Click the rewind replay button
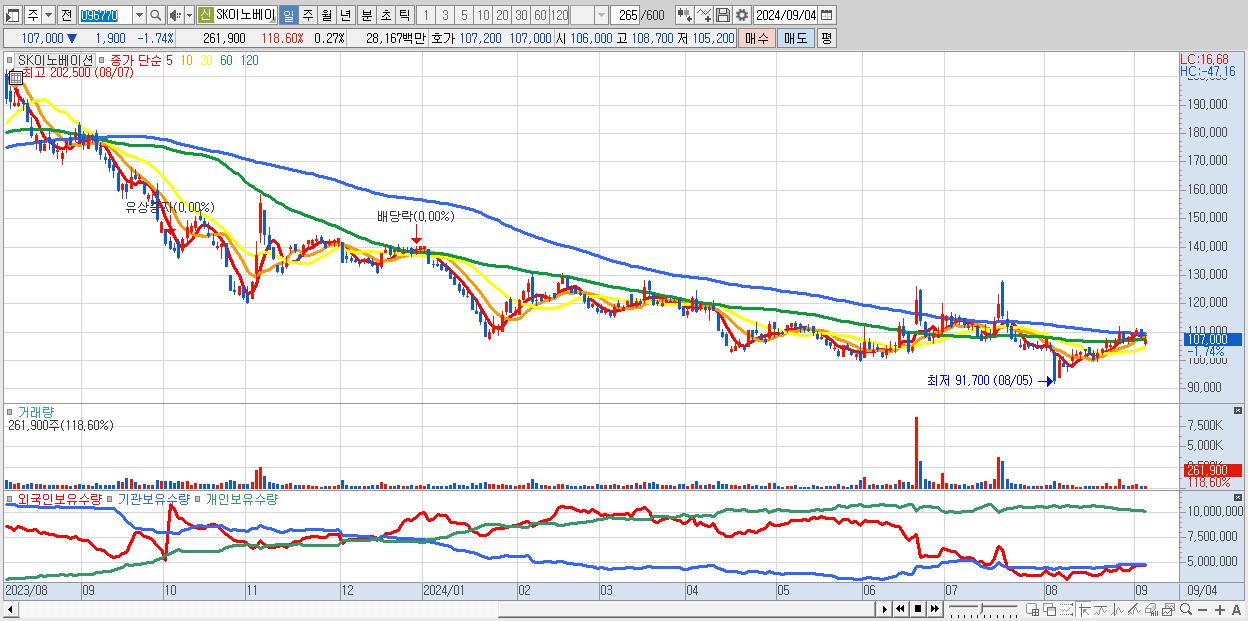 pyautogui.click(x=900, y=609)
